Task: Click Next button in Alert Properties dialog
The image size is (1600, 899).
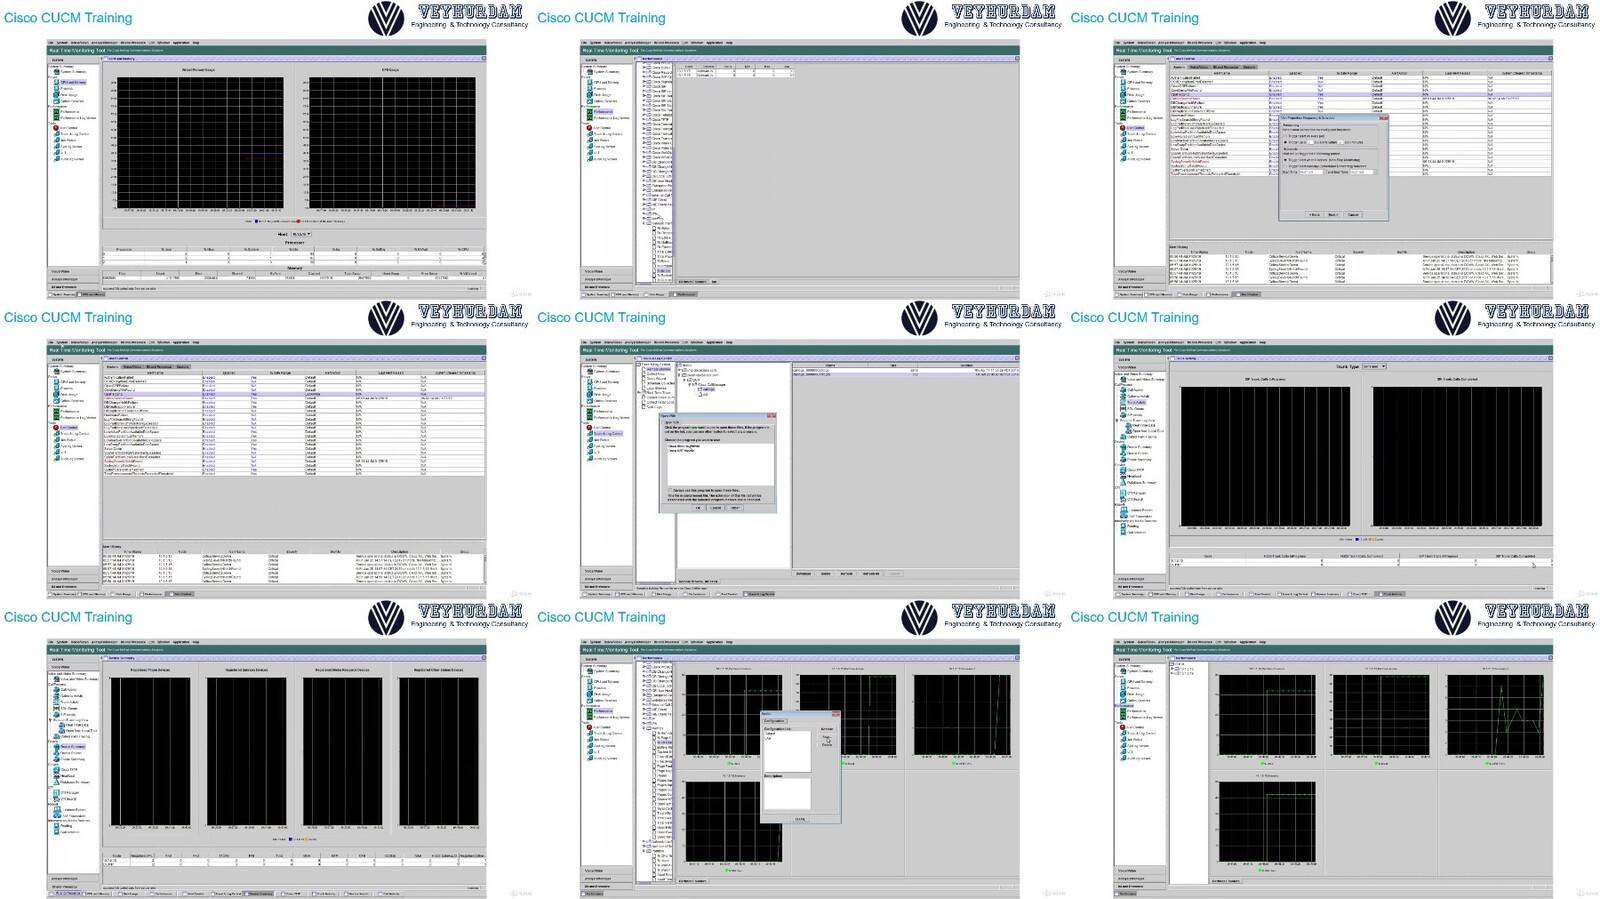Action: click(1333, 215)
